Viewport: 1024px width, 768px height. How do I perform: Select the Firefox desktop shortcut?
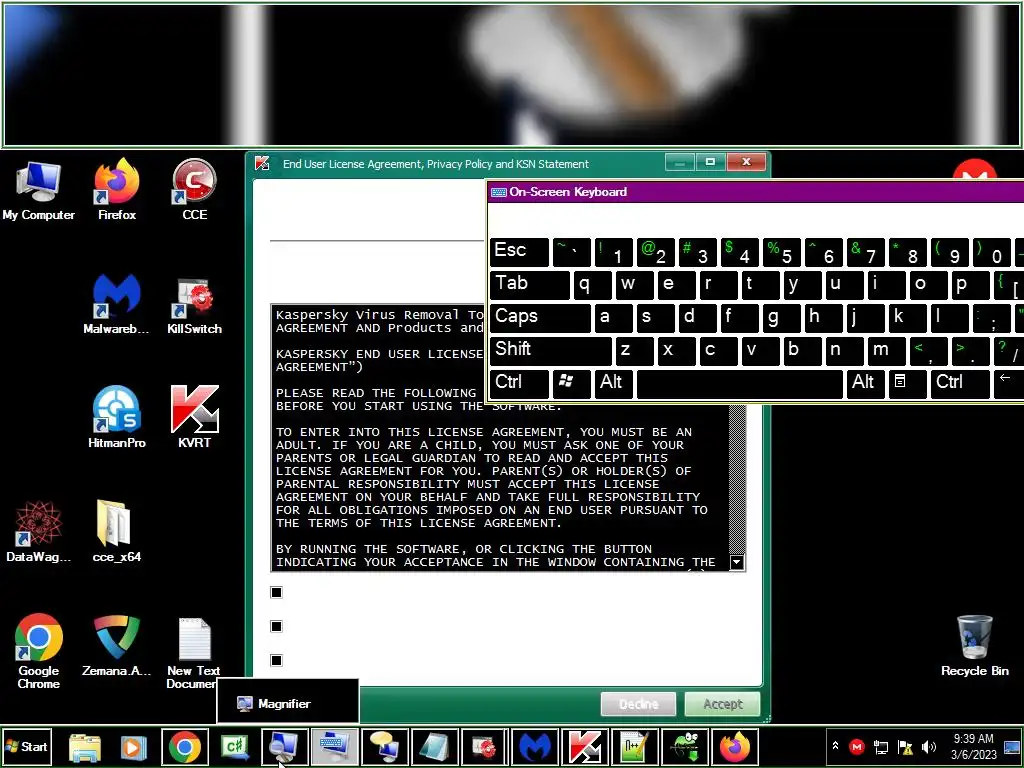[x=117, y=190]
